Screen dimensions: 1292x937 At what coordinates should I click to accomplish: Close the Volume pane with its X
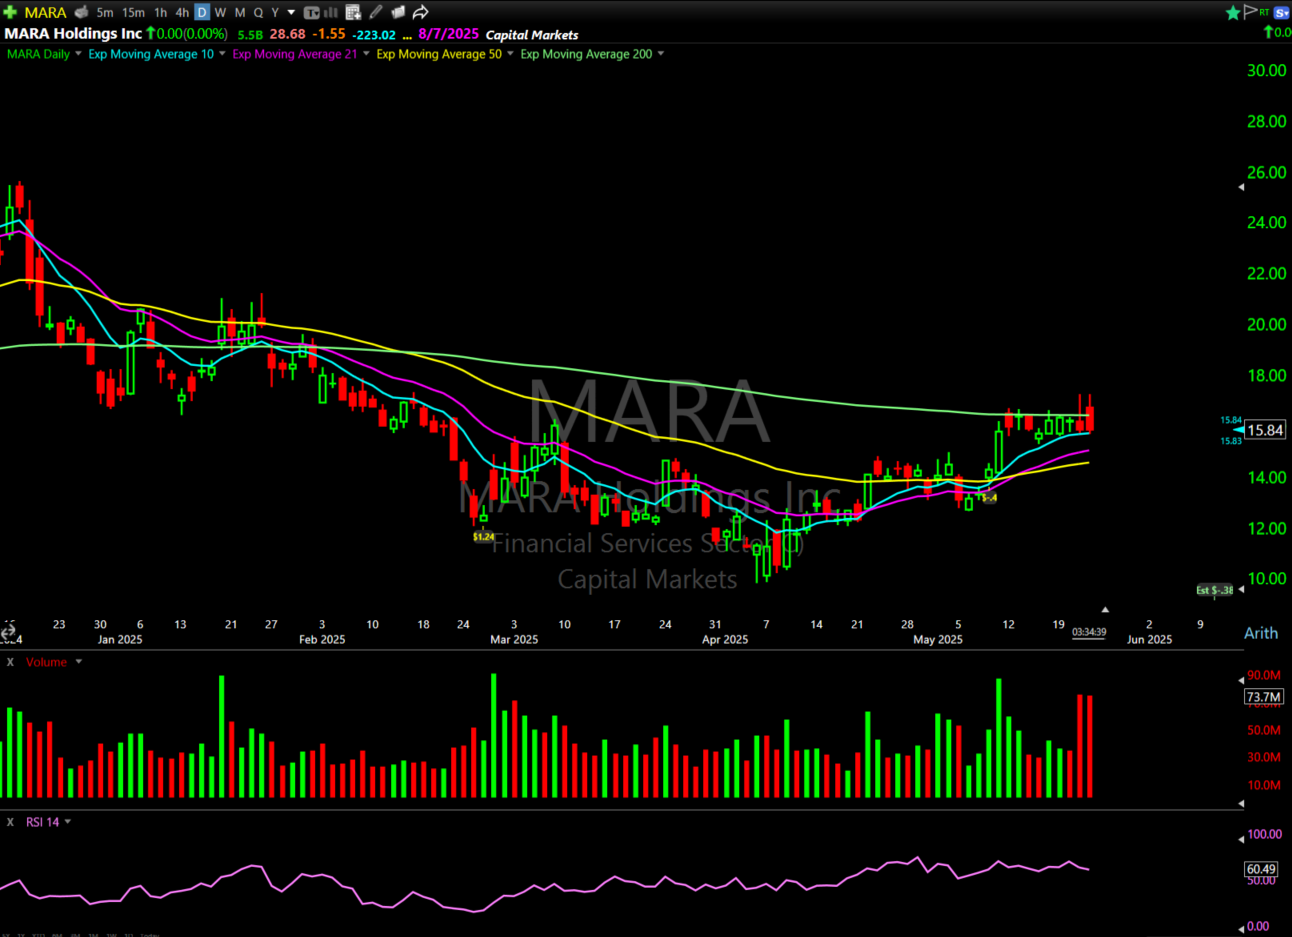[x=11, y=662]
